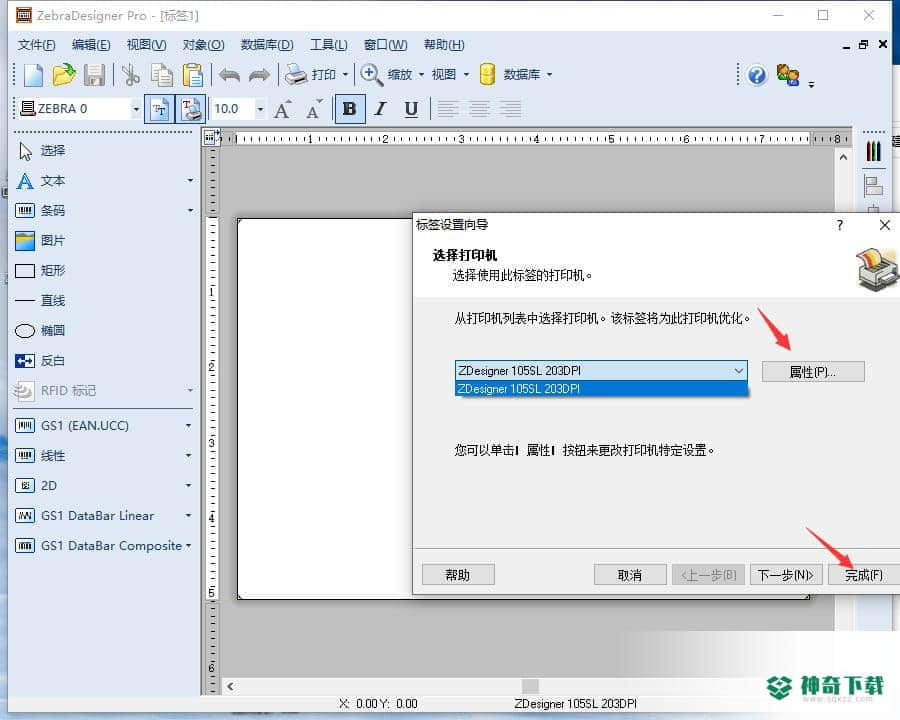Click the color pencils icon on right panel
This screenshot has height=720, width=900.
pos(873,151)
